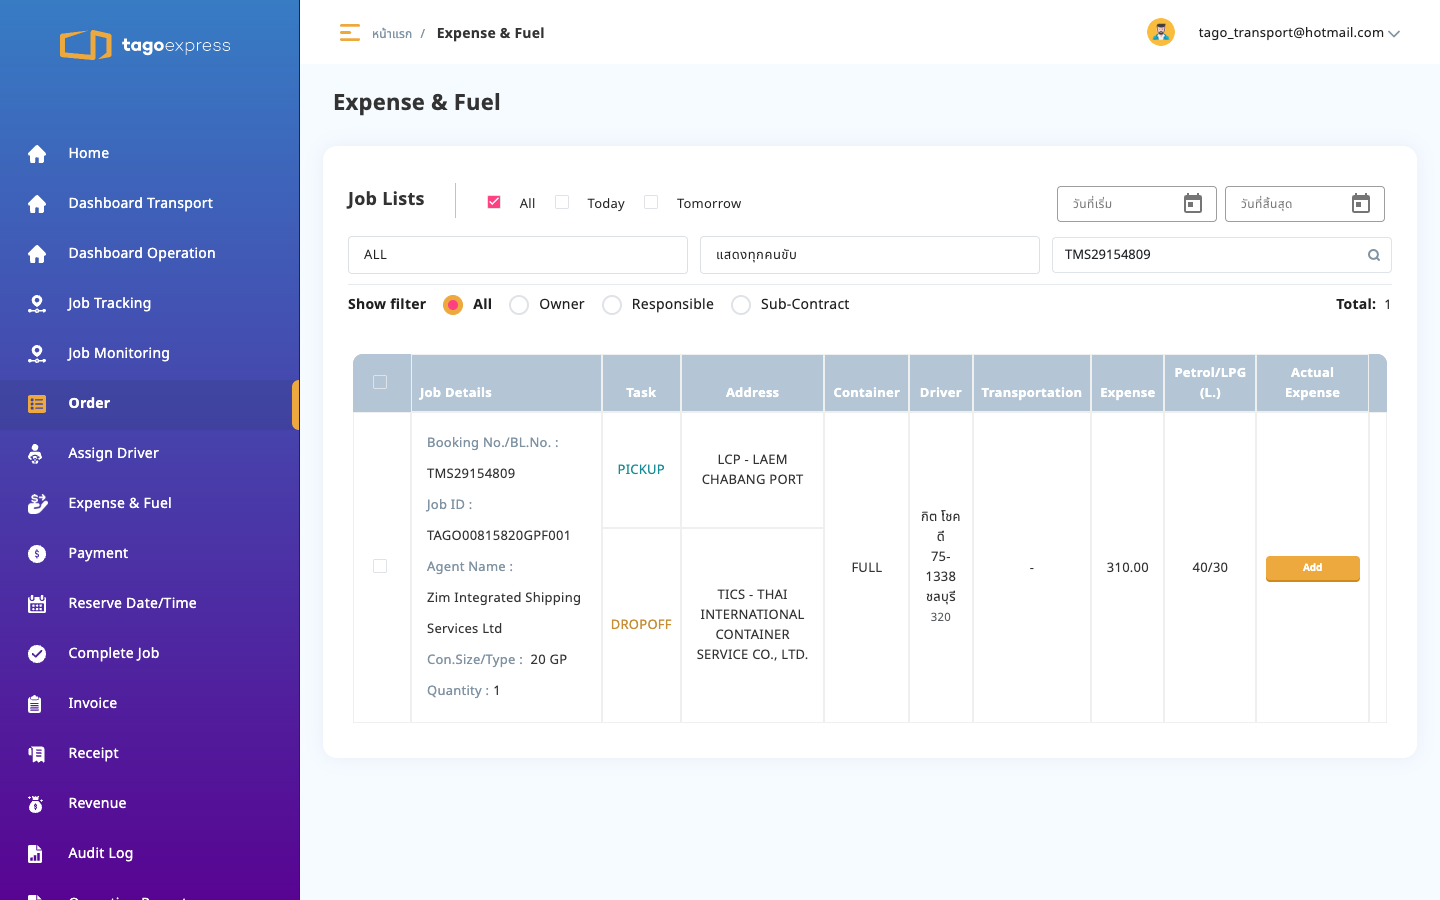
Task: Click the search magnifier icon
Action: tap(1374, 255)
